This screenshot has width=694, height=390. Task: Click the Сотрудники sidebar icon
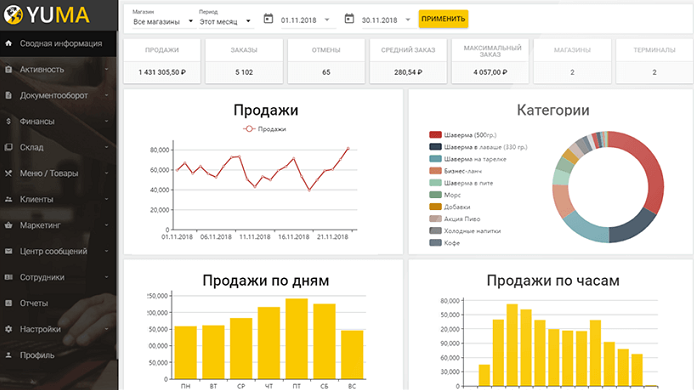pyautogui.click(x=8, y=277)
